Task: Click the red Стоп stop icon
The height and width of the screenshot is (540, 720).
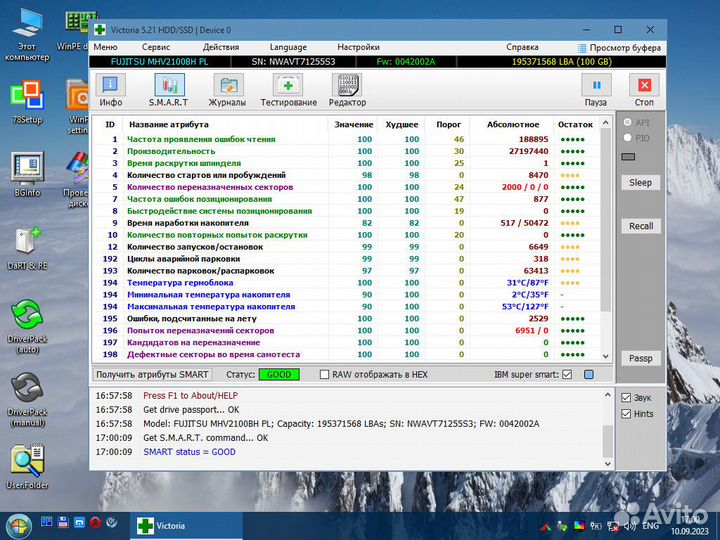Action: tap(644, 86)
